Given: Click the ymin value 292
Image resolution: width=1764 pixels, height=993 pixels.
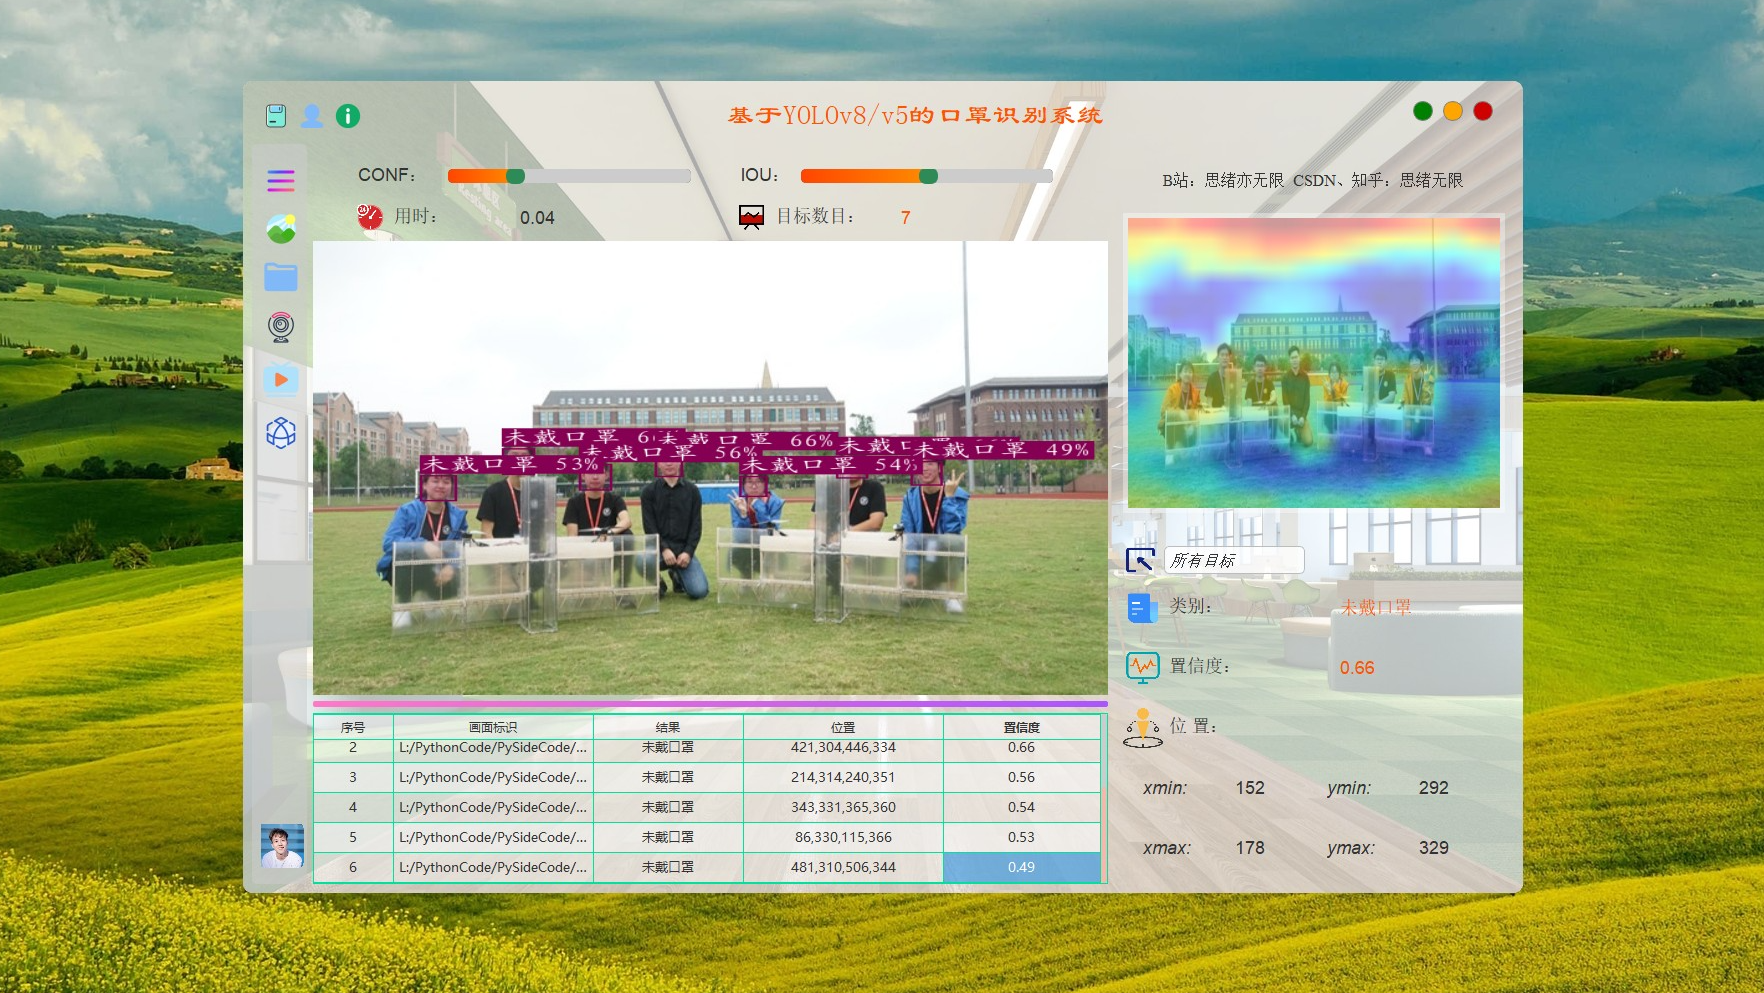Looking at the screenshot, I should point(1433,788).
